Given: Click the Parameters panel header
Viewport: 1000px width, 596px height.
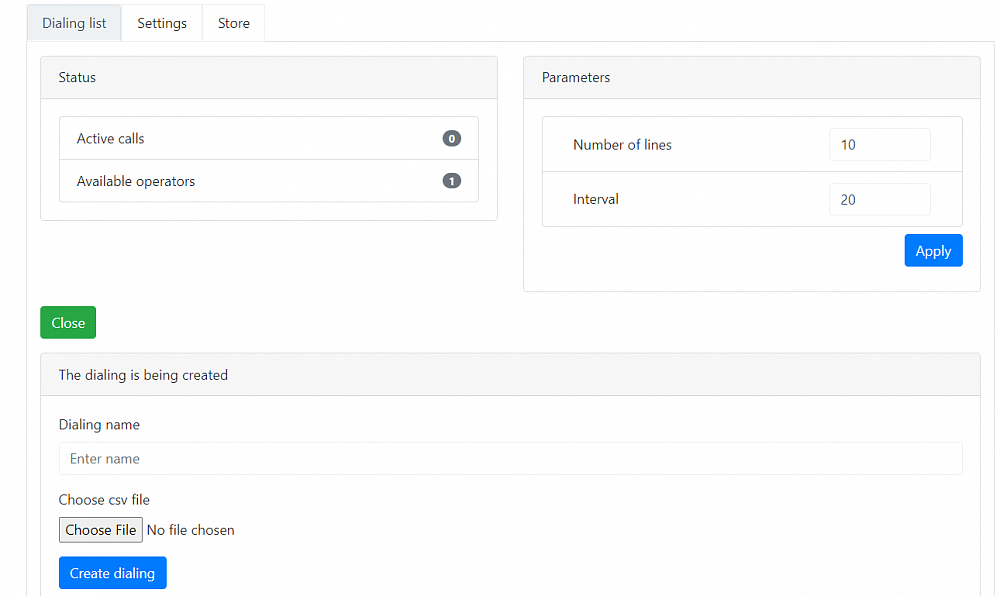Looking at the screenshot, I should point(576,77).
